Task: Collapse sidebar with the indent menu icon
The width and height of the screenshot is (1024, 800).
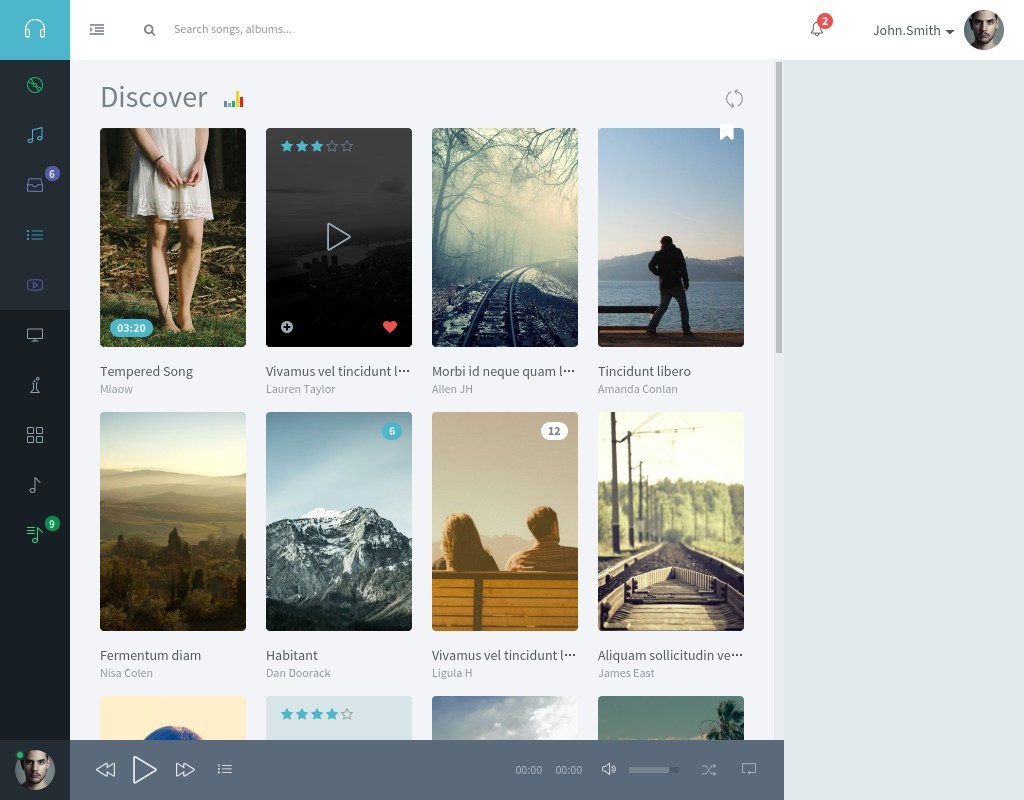Action: pos(97,30)
